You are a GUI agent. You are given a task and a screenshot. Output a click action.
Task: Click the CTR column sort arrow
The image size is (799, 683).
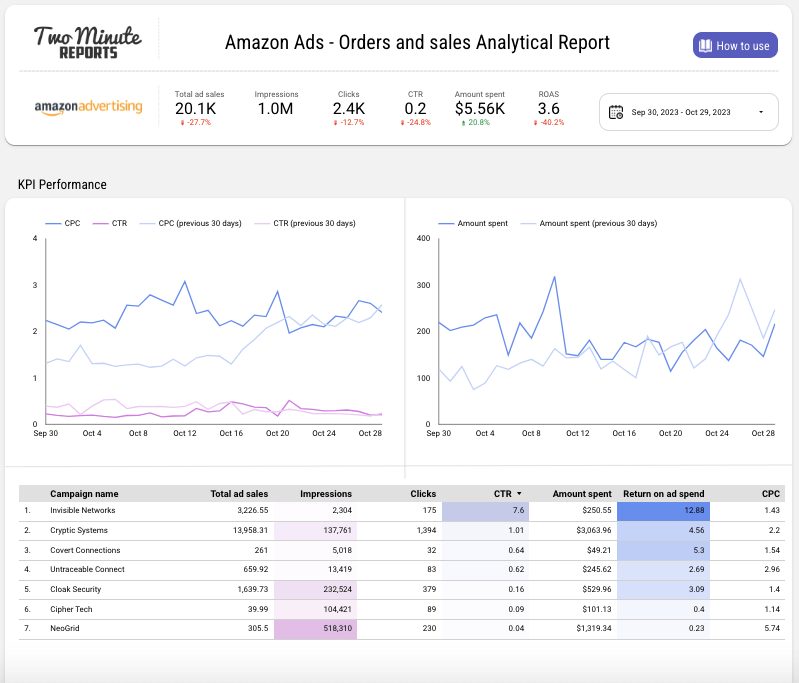point(520,494)
